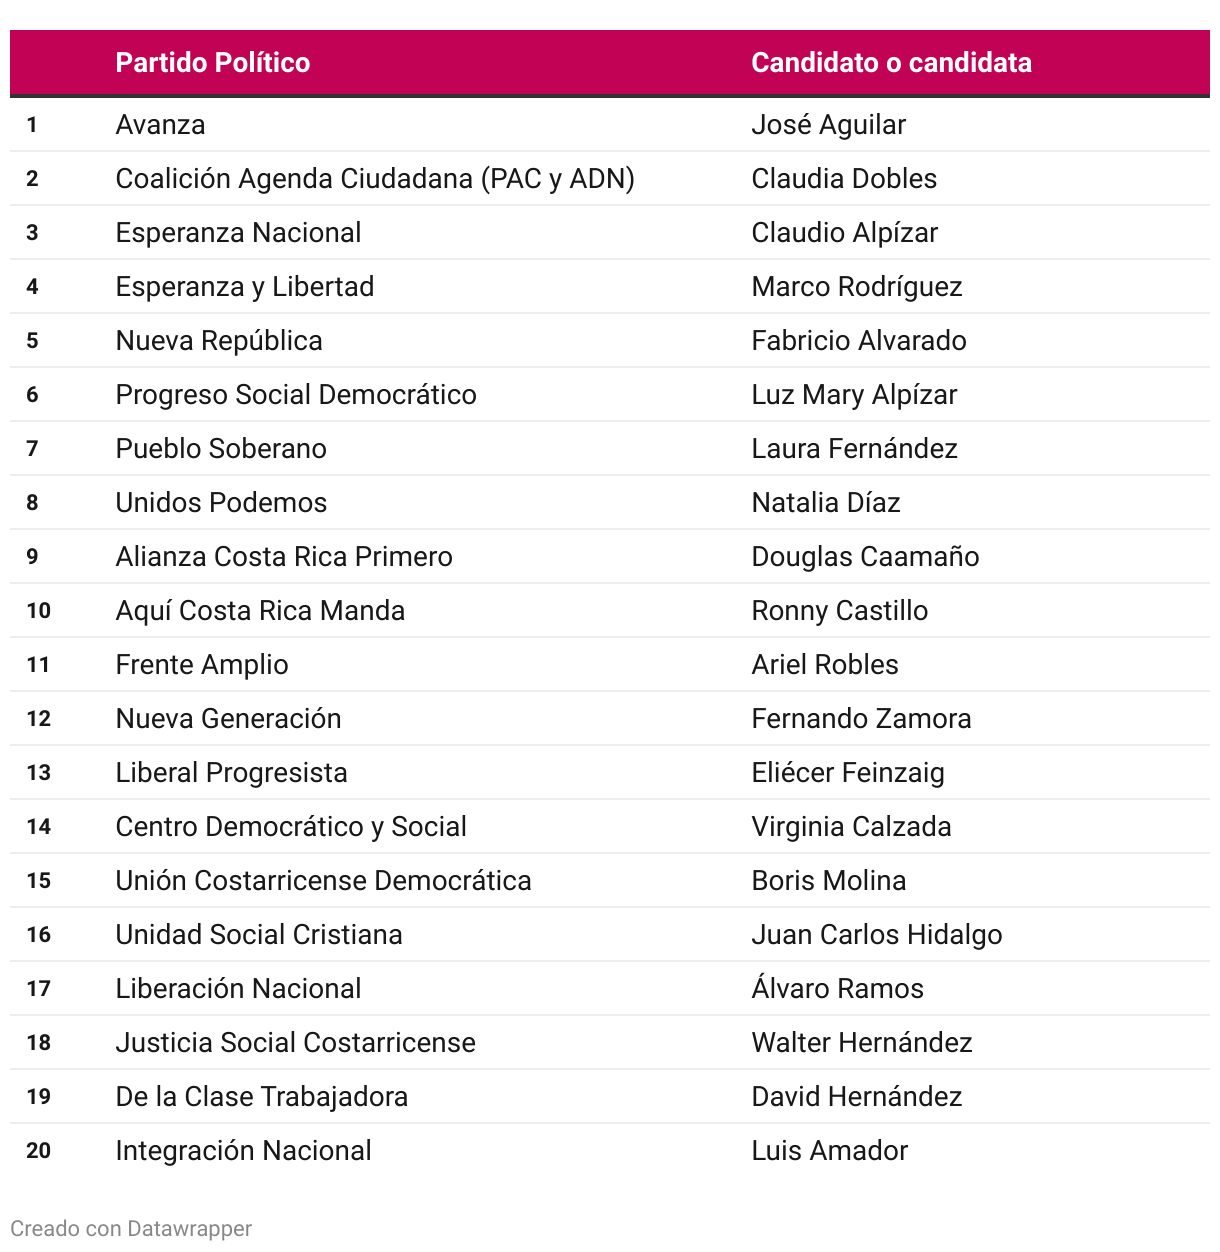
Task: Click the name Marco Rodríguez
Action: [856, 287]
